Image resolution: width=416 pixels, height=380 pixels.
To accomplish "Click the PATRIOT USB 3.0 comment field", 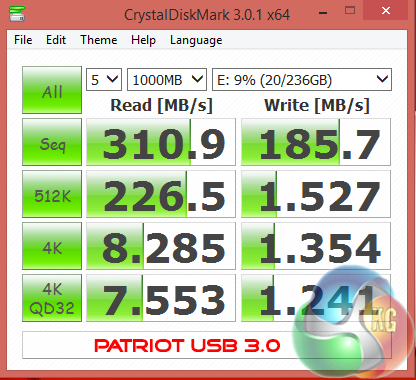I will coord(207,345).
